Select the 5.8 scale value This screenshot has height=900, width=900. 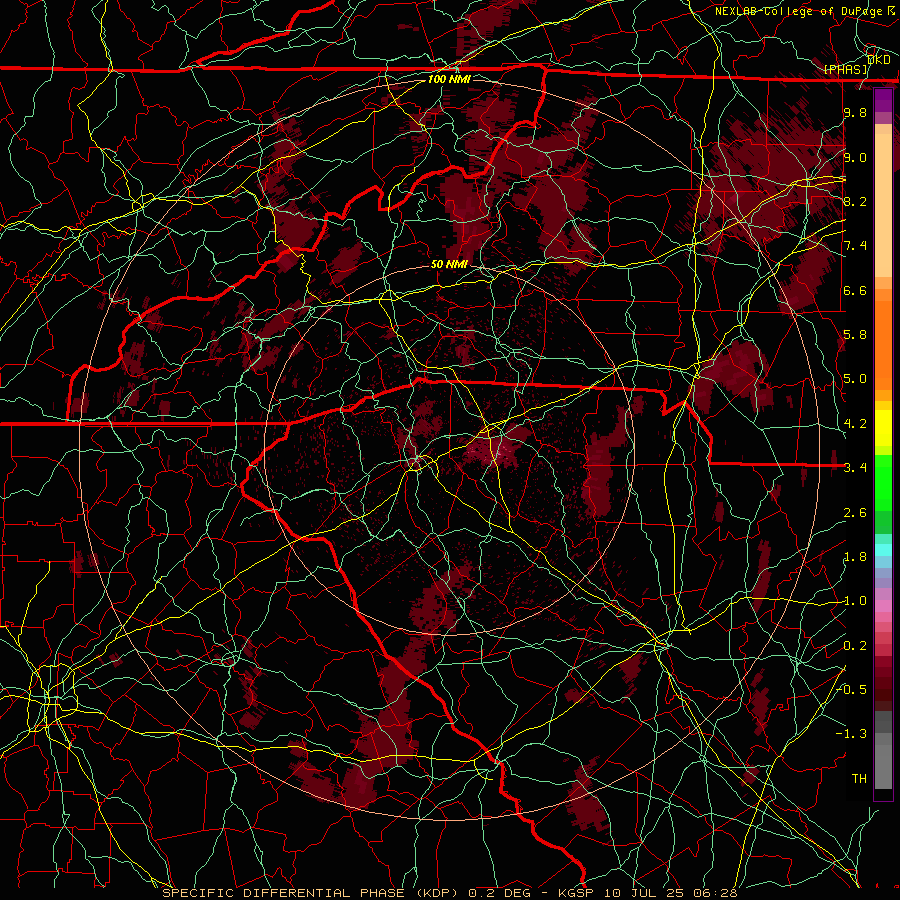point(855,335)
